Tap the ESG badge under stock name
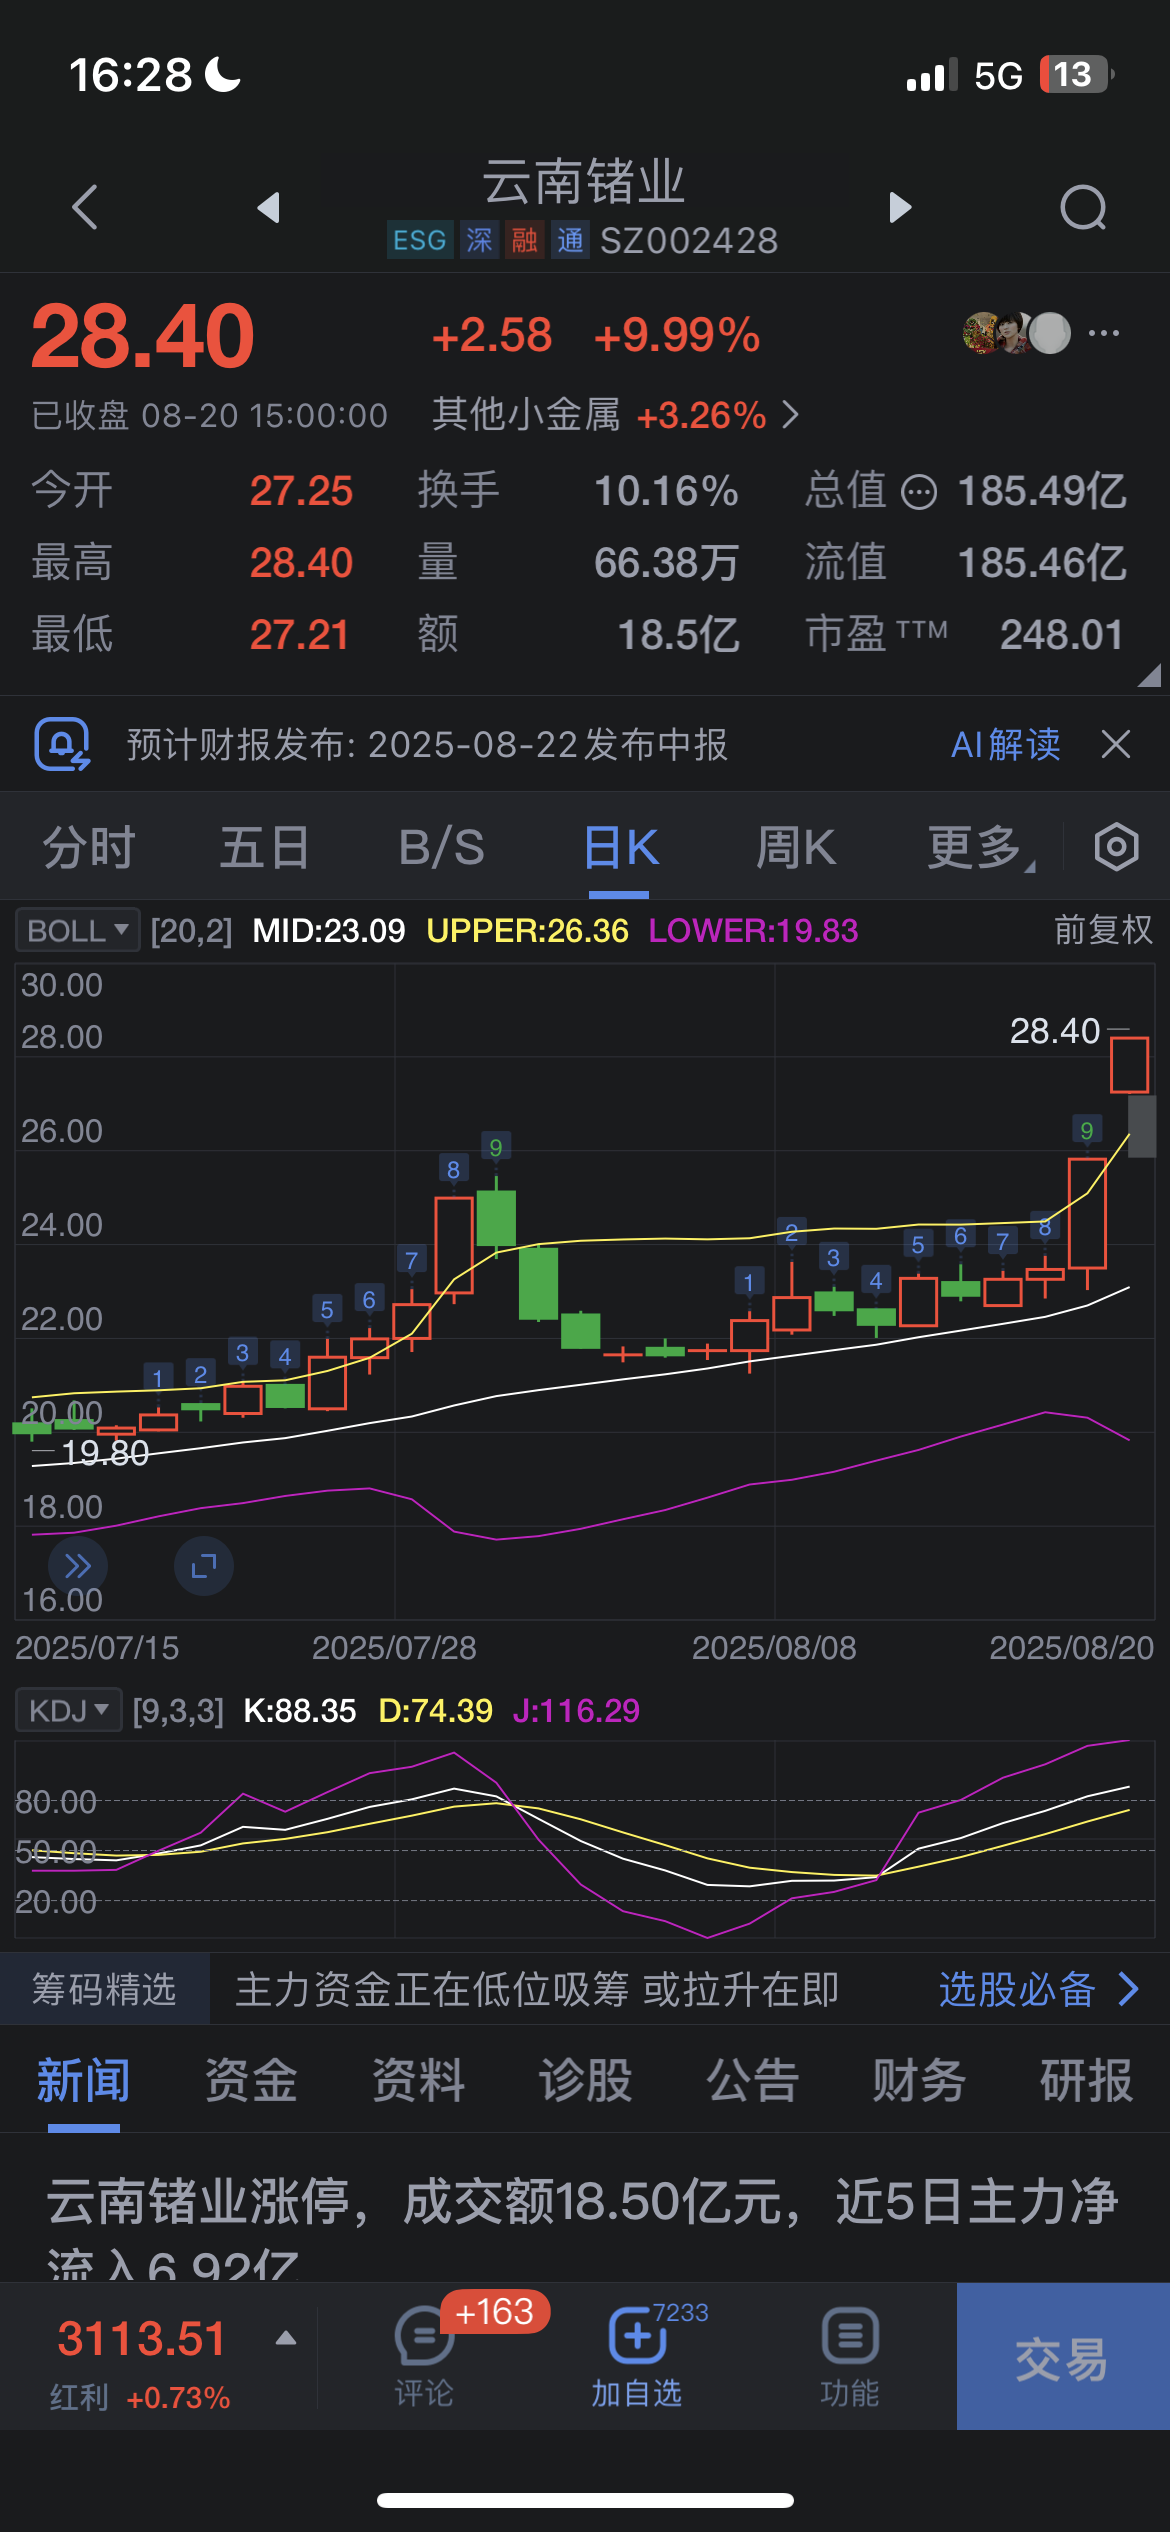The image size is (1170, 2532). click(420, 240)
